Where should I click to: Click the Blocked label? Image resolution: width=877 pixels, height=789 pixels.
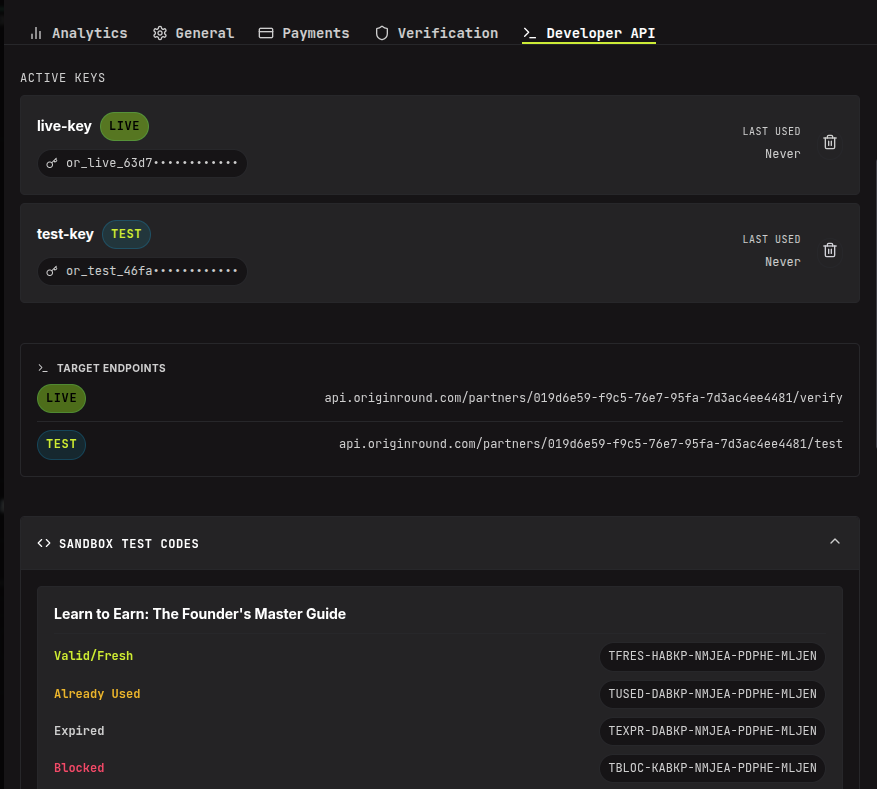79,768
